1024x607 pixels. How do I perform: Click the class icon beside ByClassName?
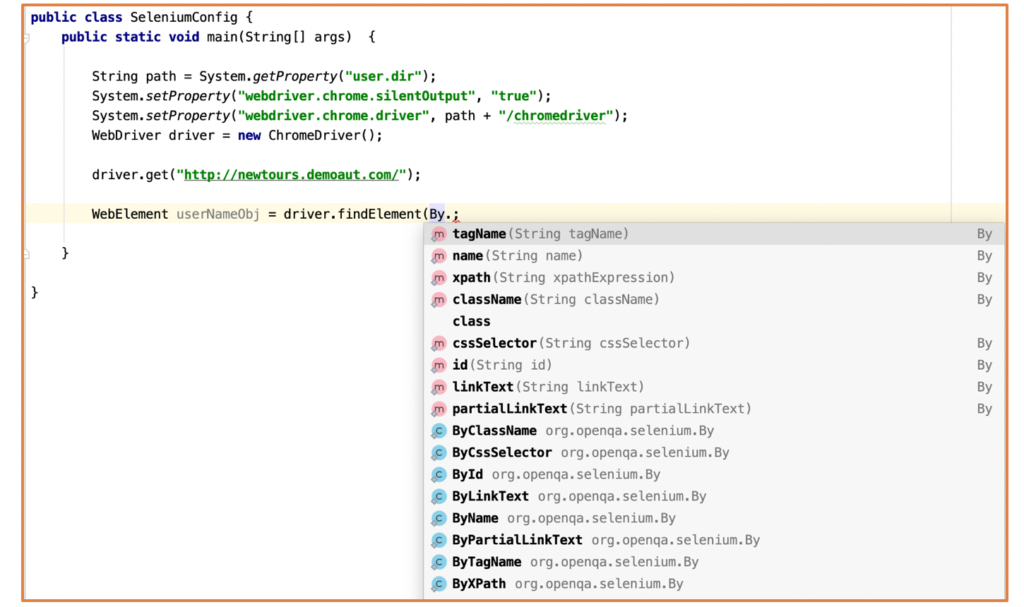click(x=439, y=431)
